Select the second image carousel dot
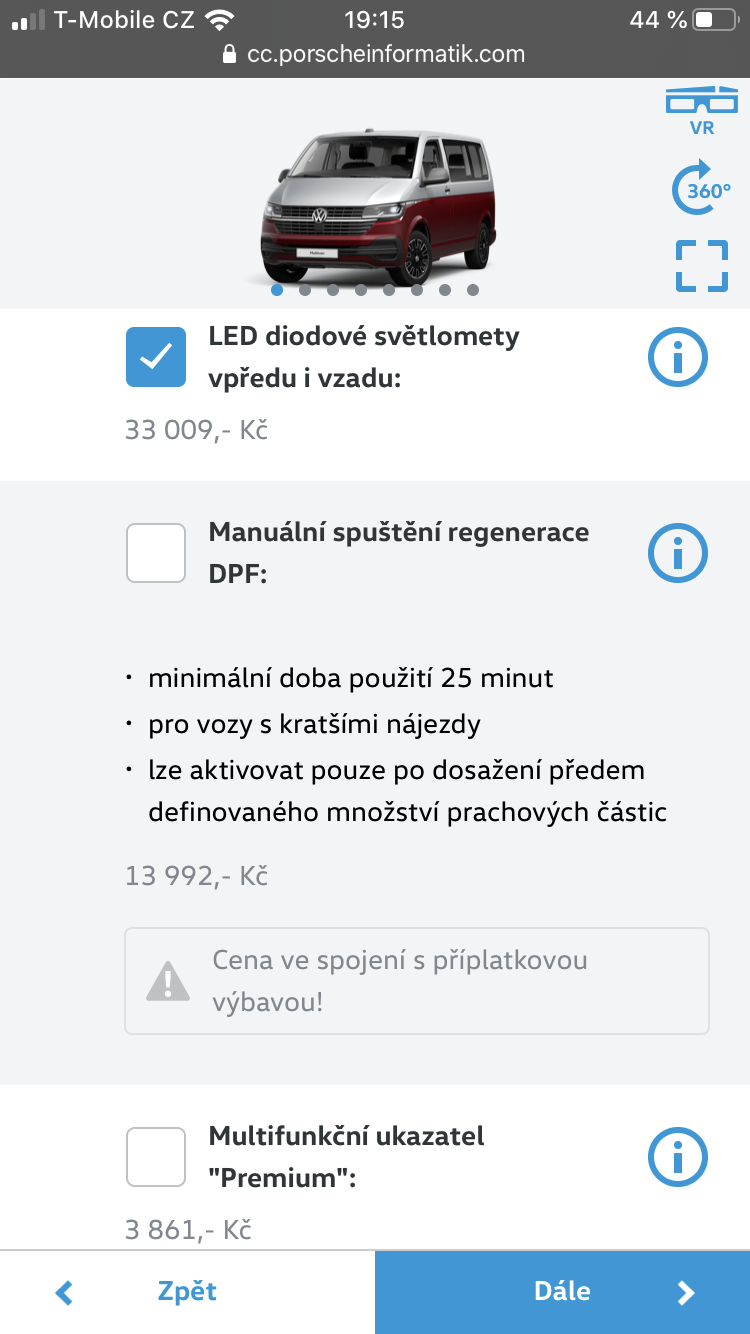The height and width of the screenshot is (1334, 750). (x=305, y=290)
